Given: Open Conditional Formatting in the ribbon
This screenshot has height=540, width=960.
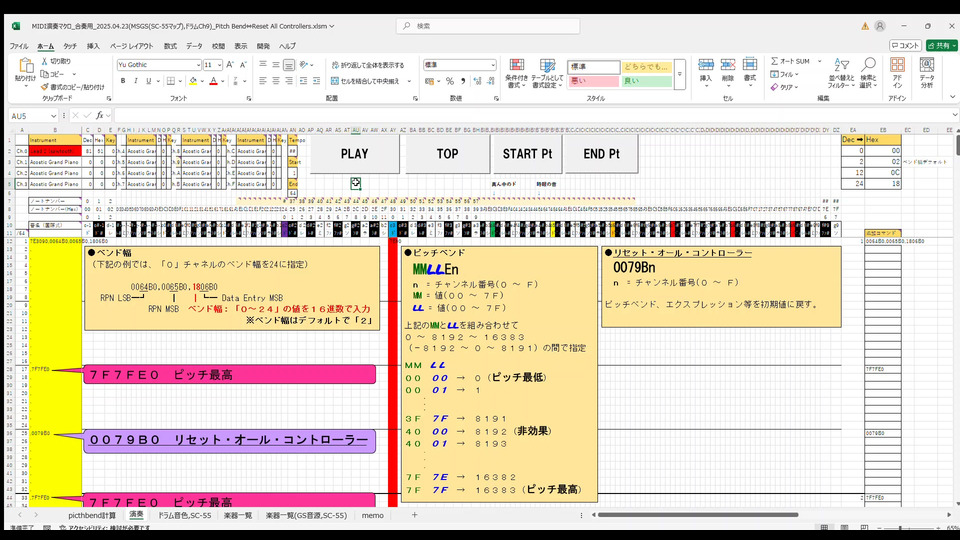Looking at the screenshot, I should pos(516,72).
